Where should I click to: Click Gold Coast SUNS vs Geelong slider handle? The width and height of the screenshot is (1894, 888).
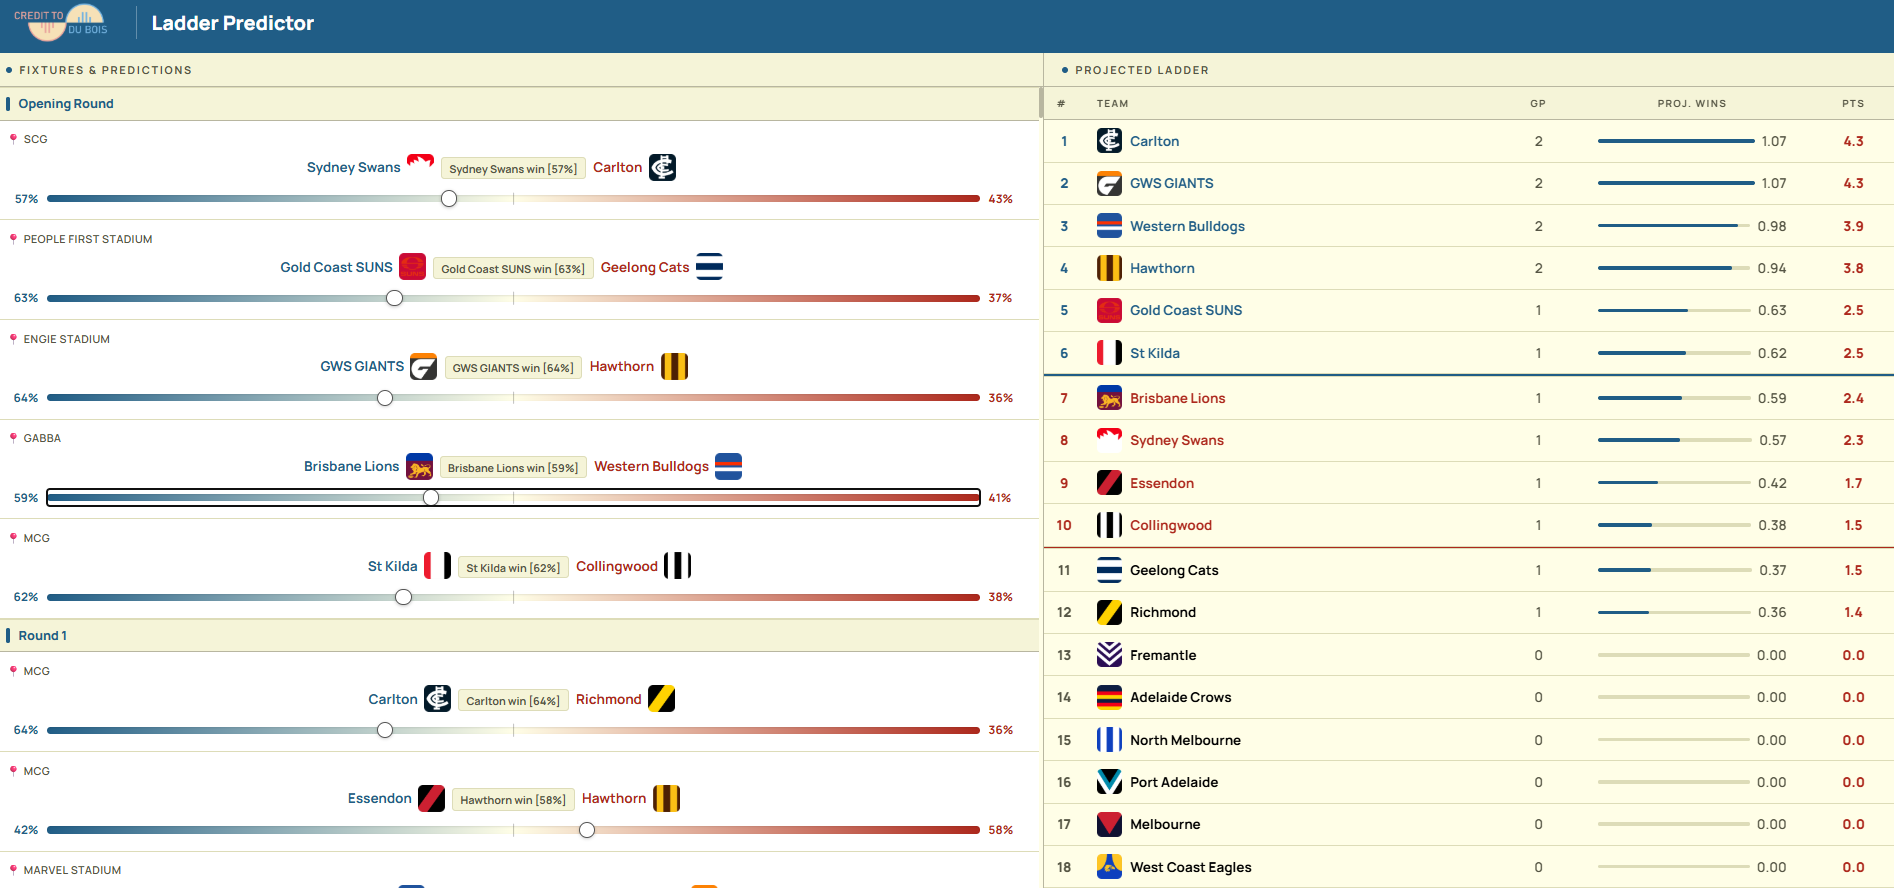click(x=394, y=298)
